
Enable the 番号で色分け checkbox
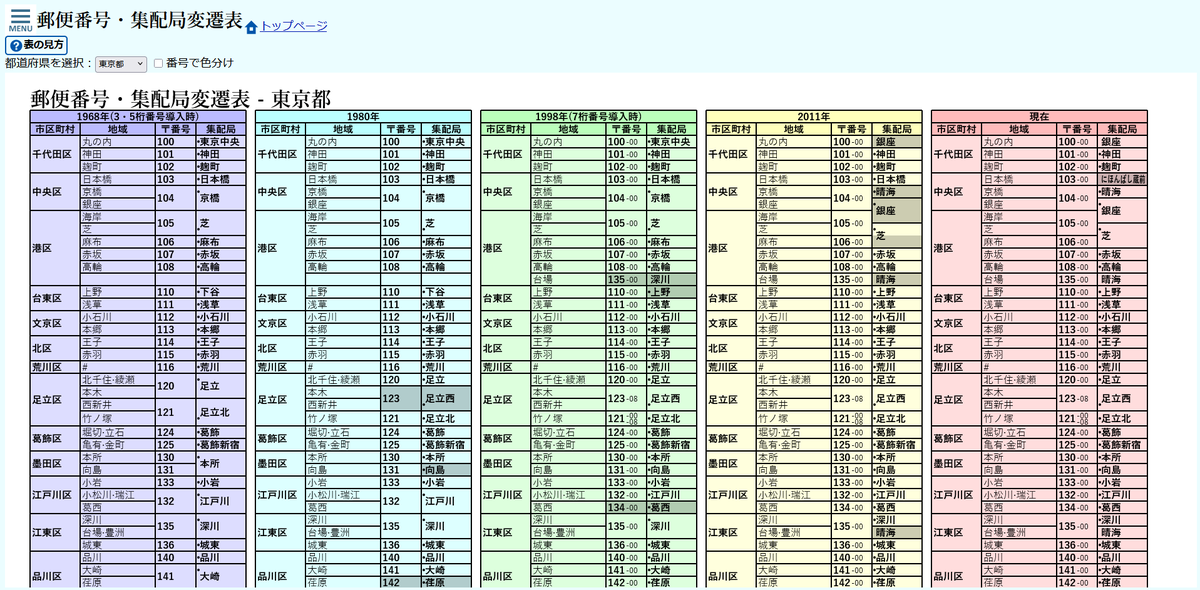(158, 63)
